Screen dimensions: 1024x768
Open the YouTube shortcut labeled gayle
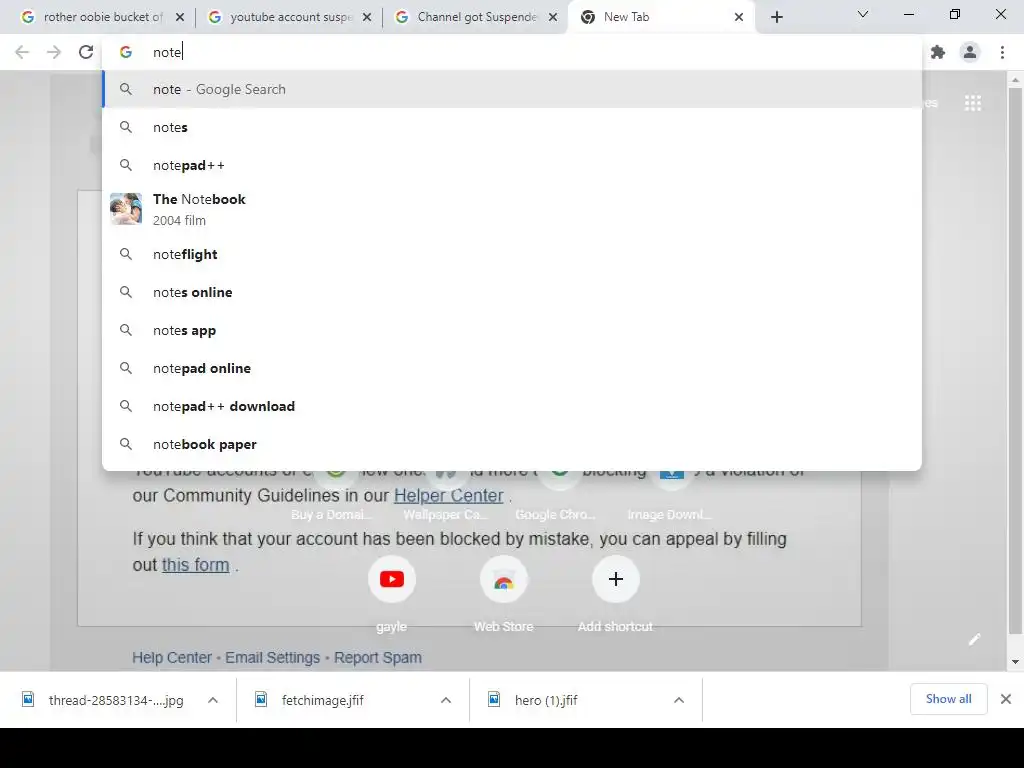pos(392,579)
